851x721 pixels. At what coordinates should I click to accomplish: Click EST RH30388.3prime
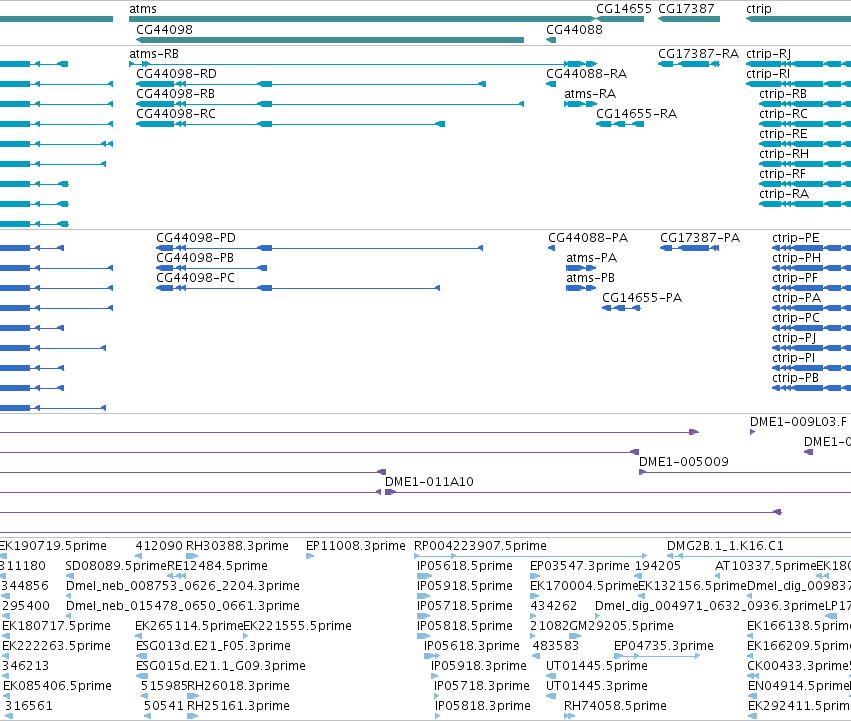[192, 556]
